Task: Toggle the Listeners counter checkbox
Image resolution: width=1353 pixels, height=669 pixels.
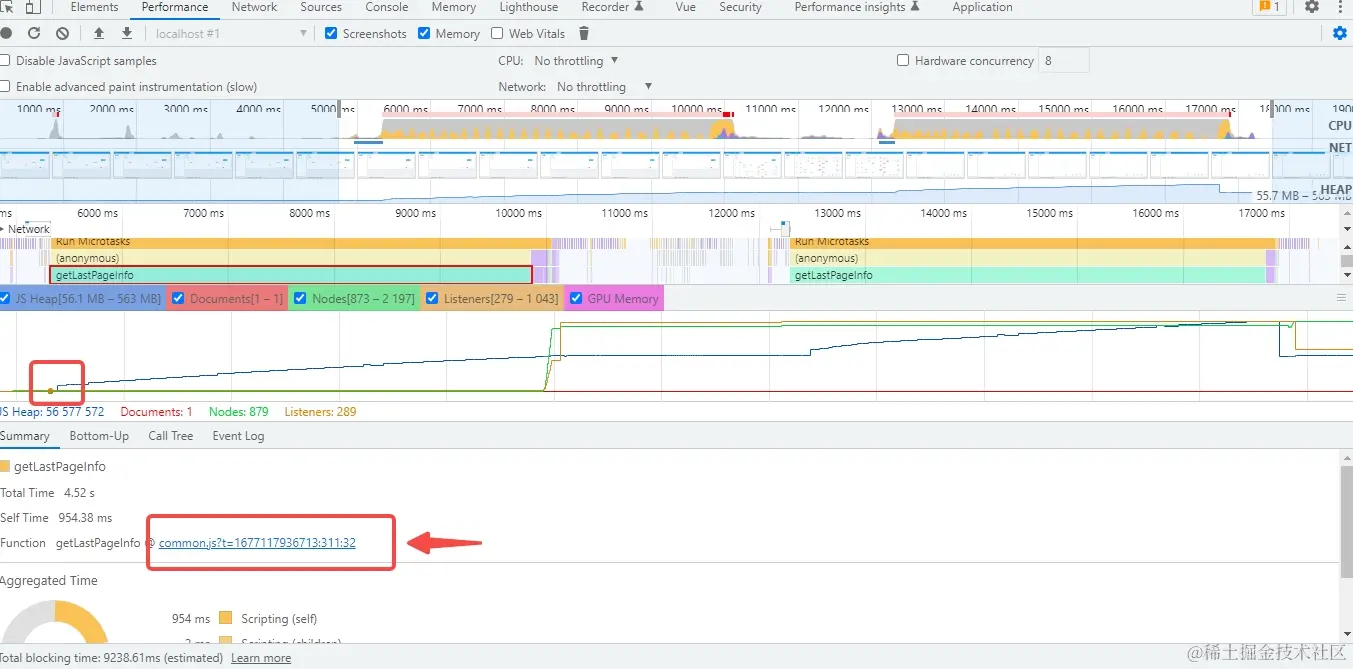Action: click(x=432, y=298)
